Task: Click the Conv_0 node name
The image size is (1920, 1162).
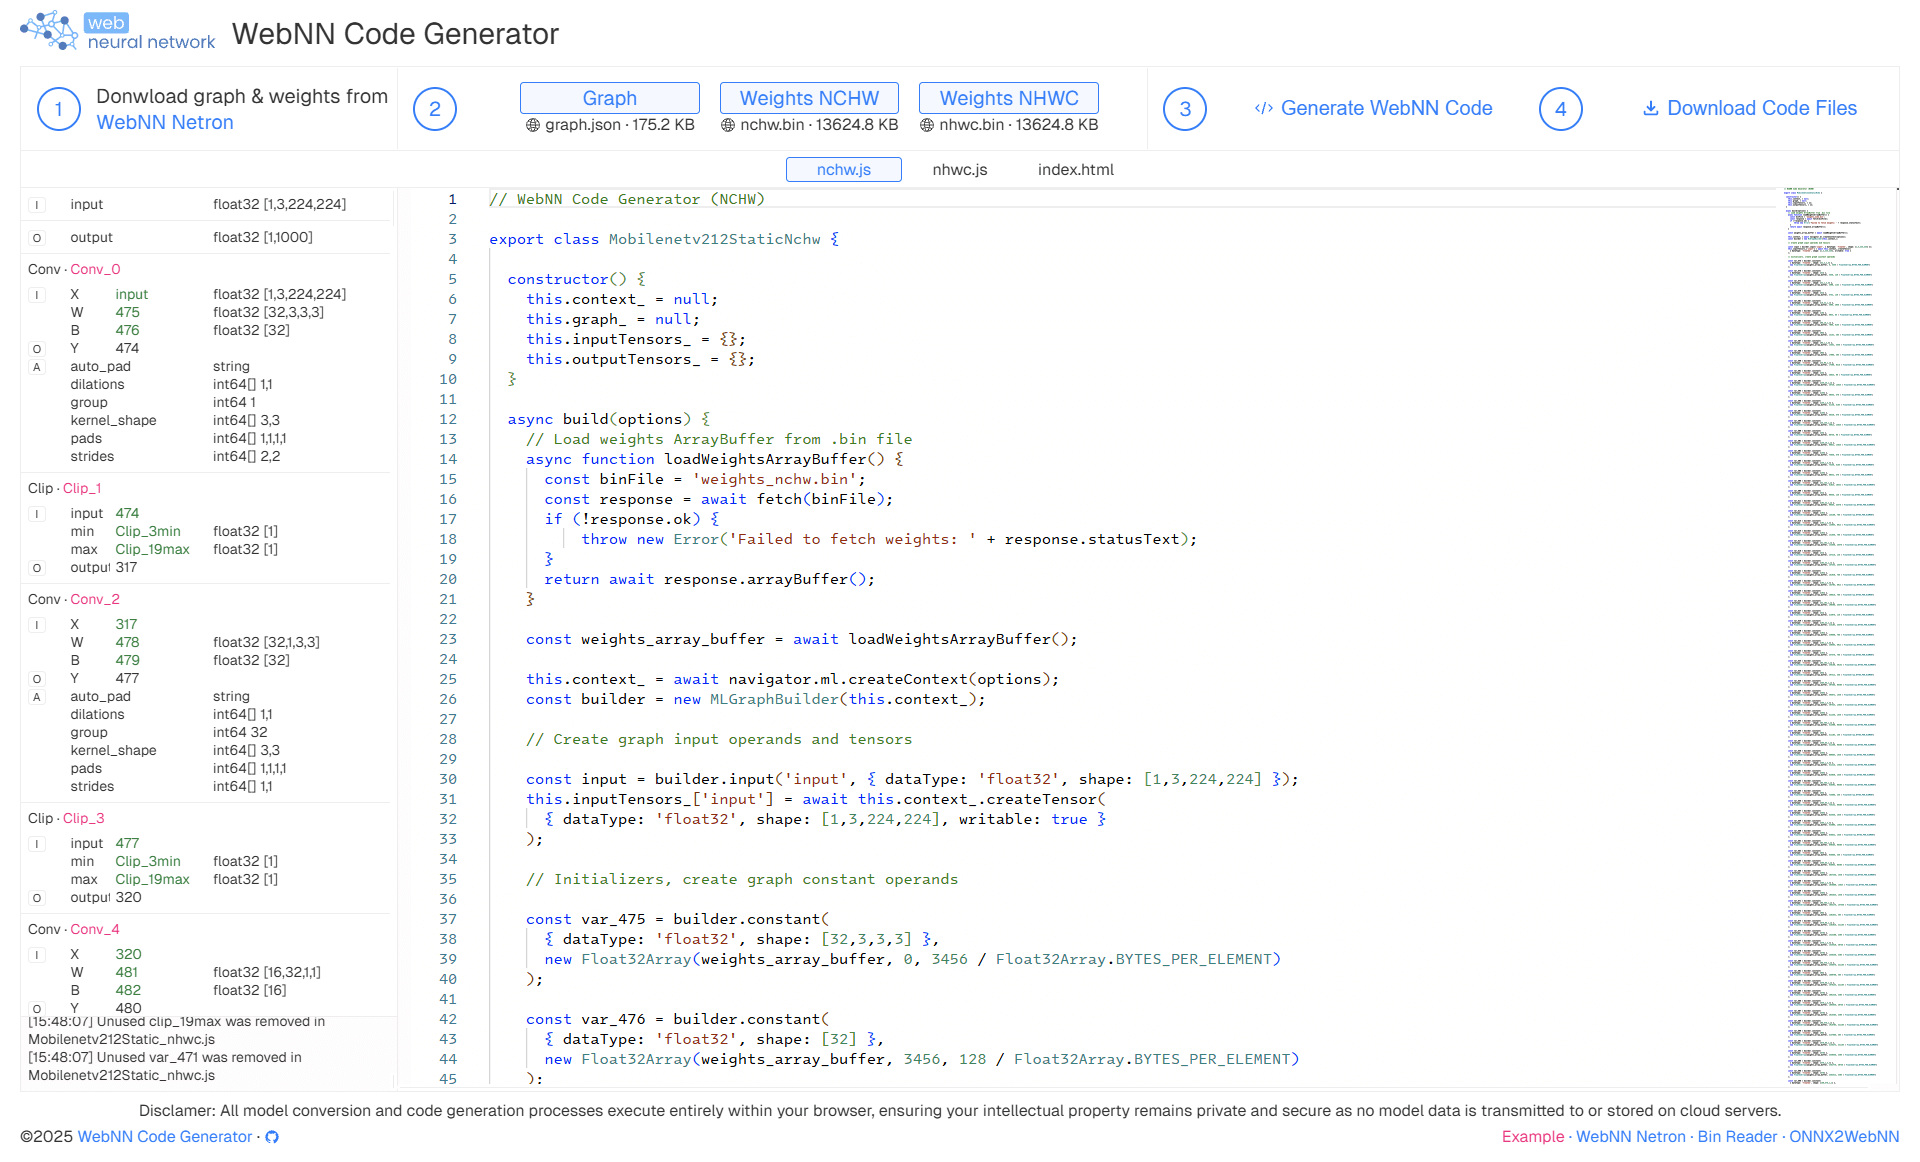Action: point(95,270)
